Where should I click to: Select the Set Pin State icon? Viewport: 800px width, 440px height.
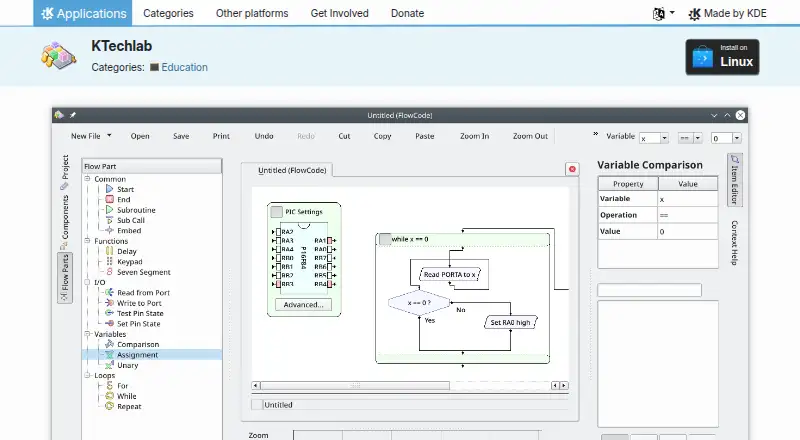[x=109, y=324]
